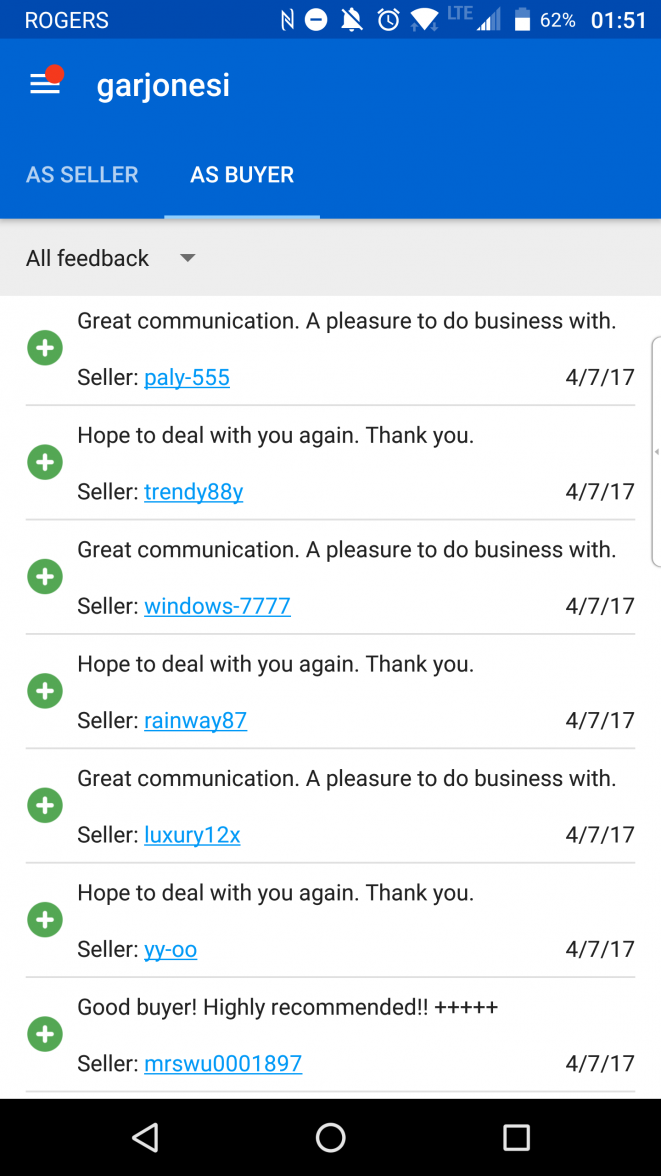Select the AS BUYER tab

(x=241, y=174)
